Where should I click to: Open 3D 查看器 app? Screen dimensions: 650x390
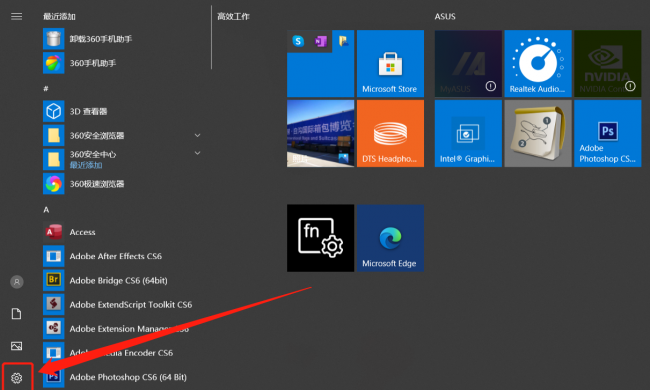click(x=121, y=111)
